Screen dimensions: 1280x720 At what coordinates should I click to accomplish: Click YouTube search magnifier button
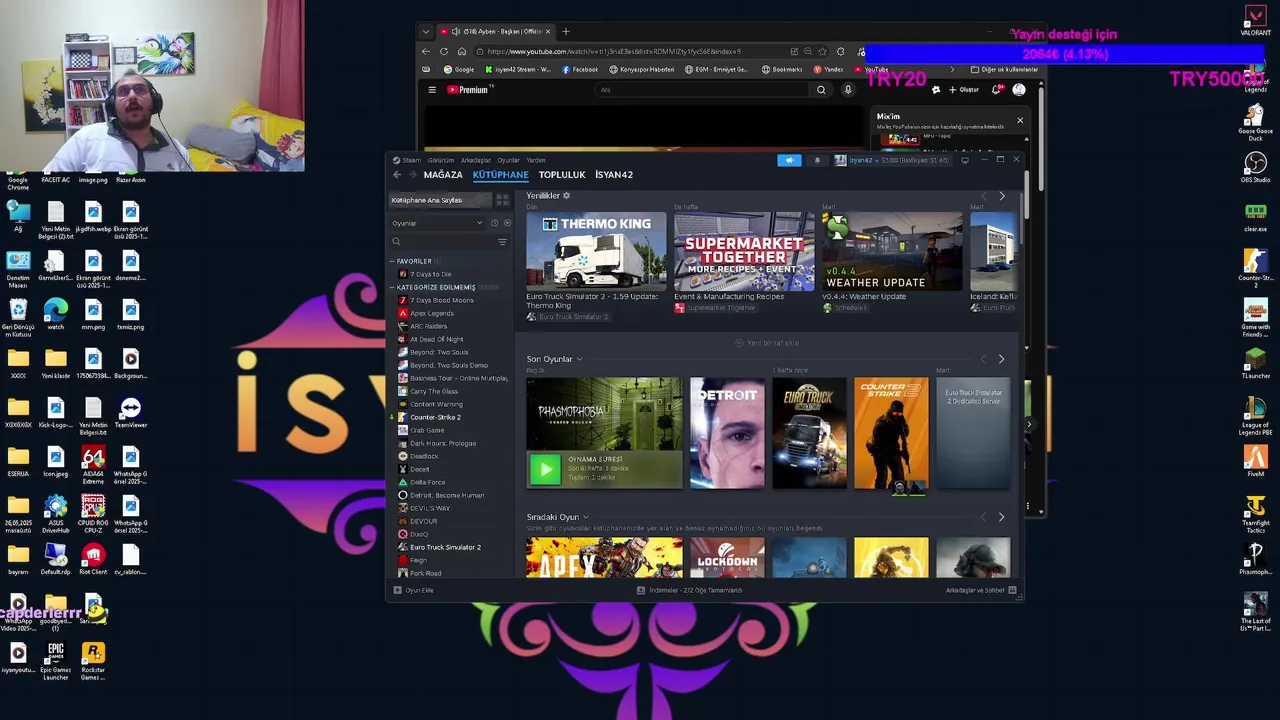[821, 90]
